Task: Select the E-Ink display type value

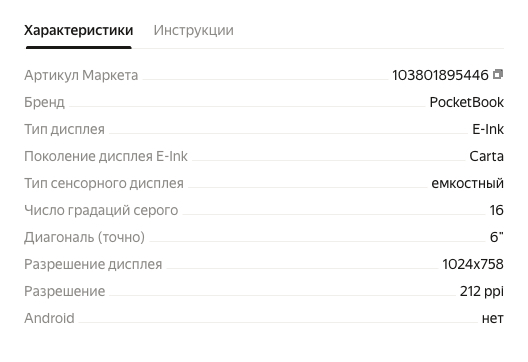Action: (488, 129)
